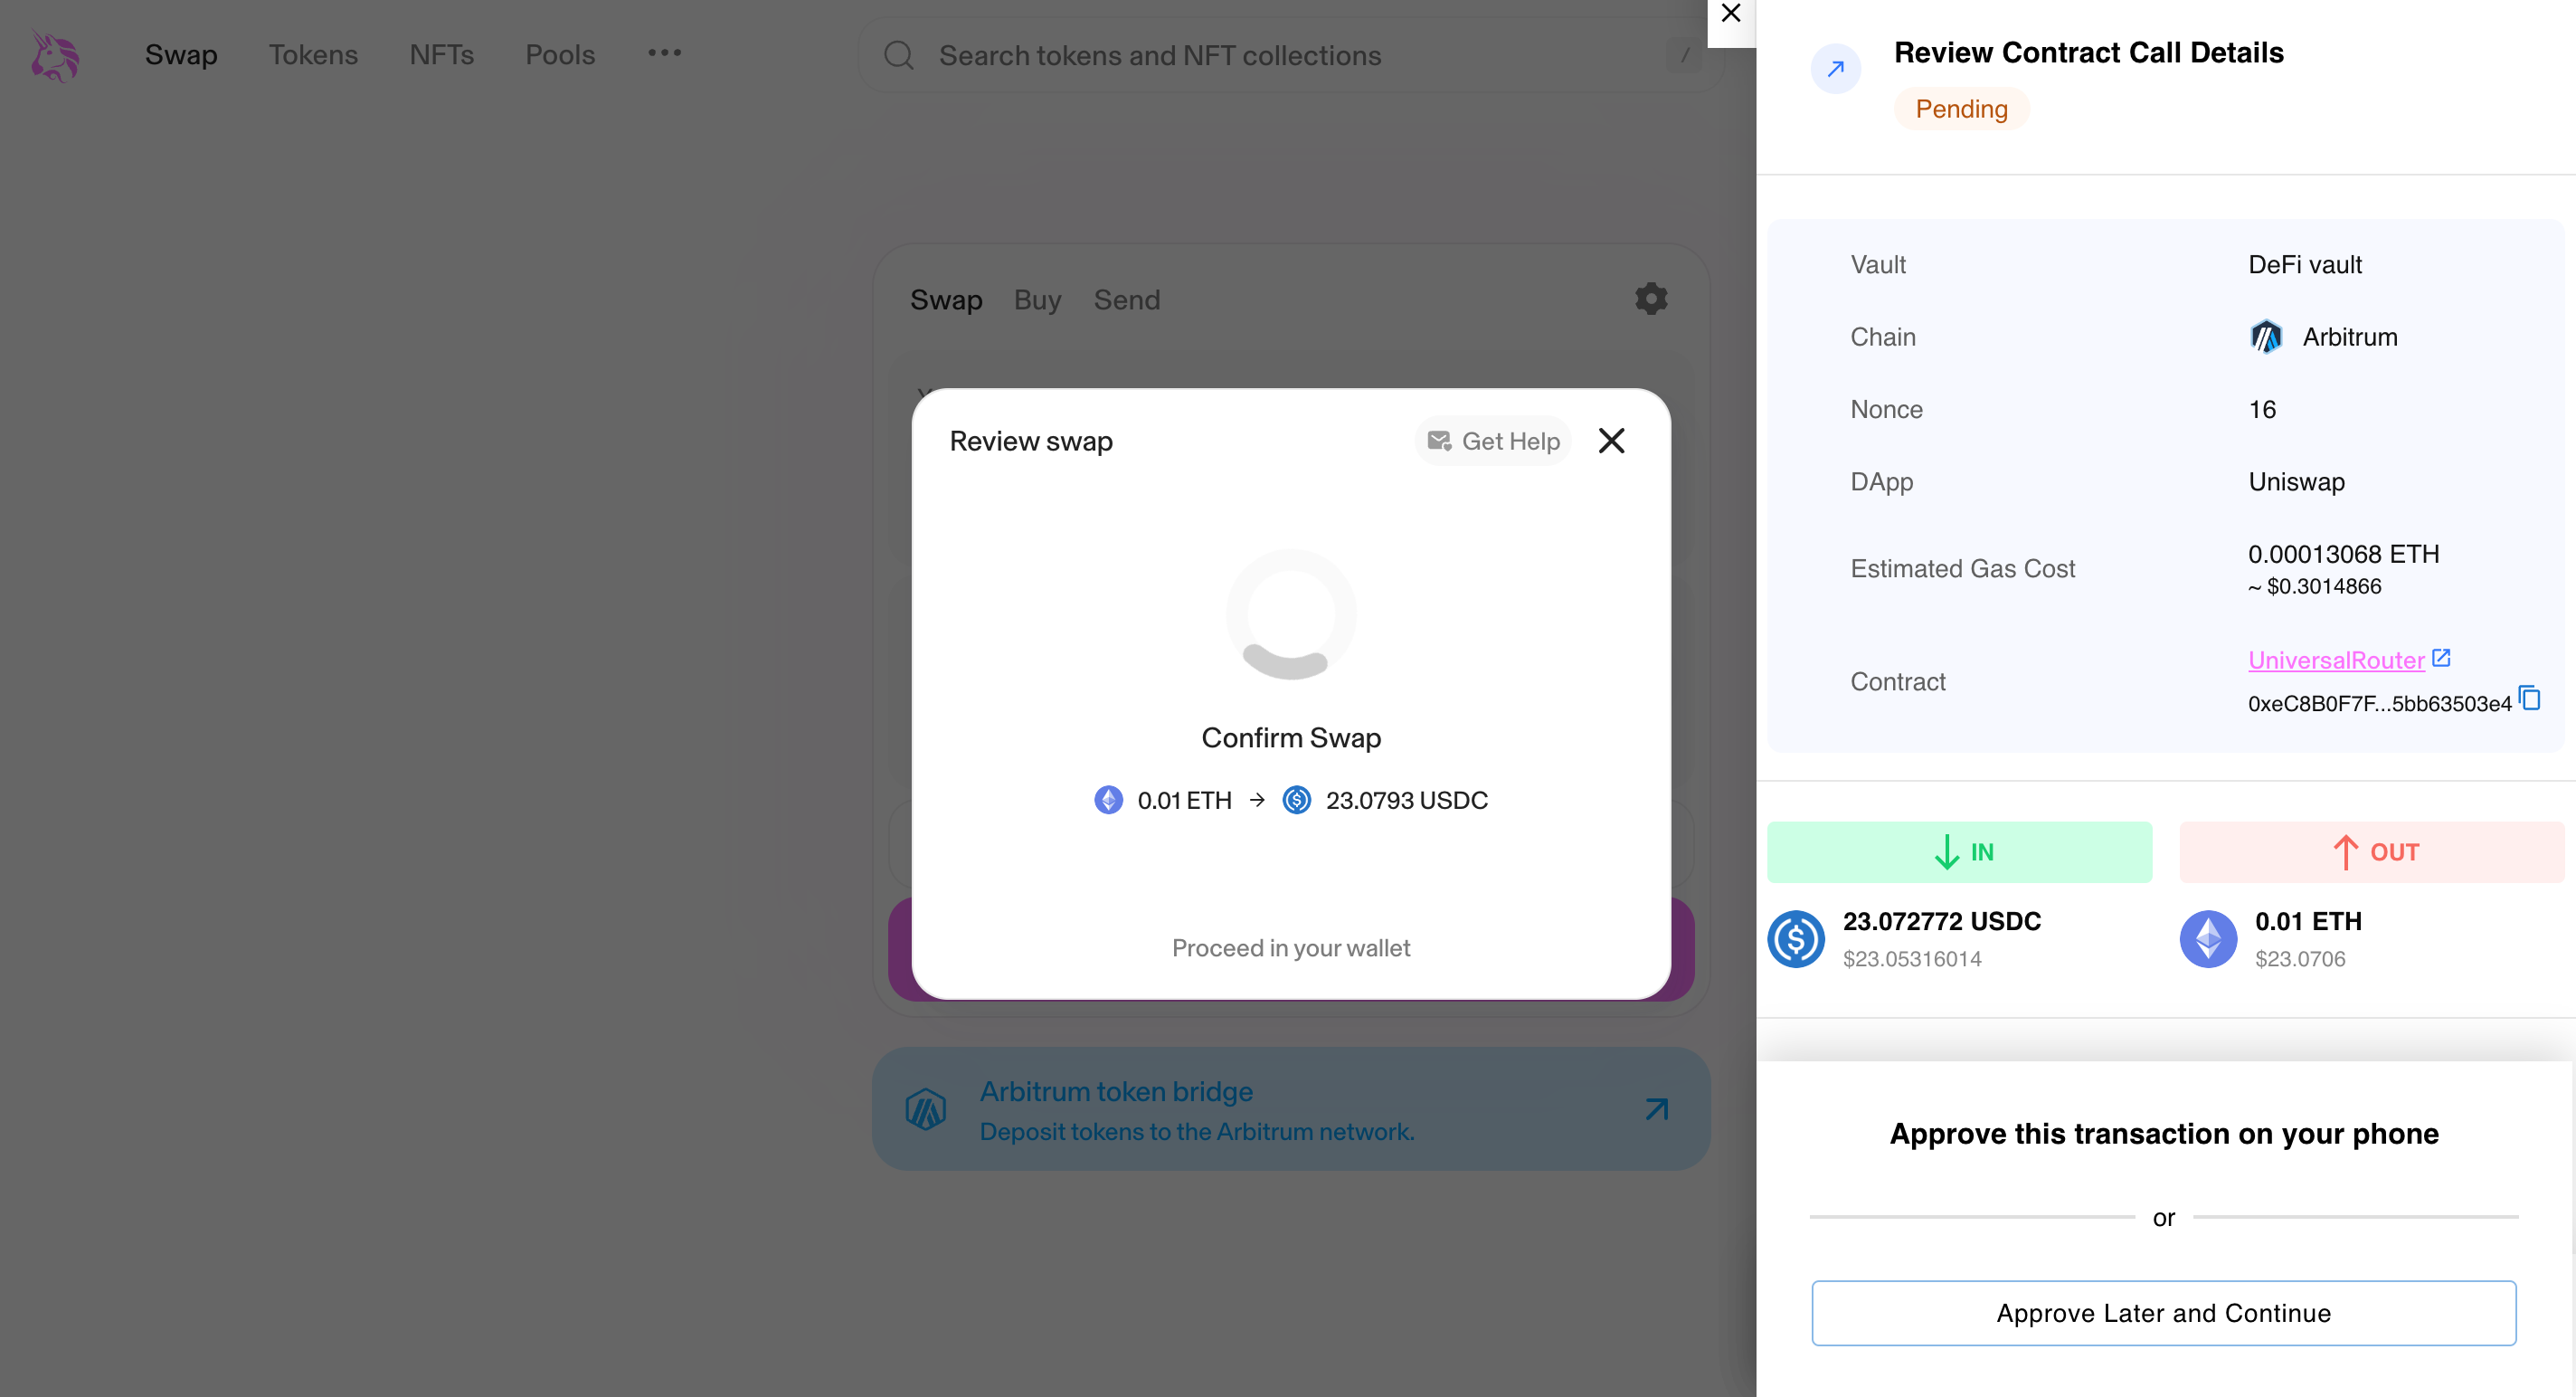2576x1397 pixels.
Task: Close the contract call details panel
Action: (x=1731, y=14)
